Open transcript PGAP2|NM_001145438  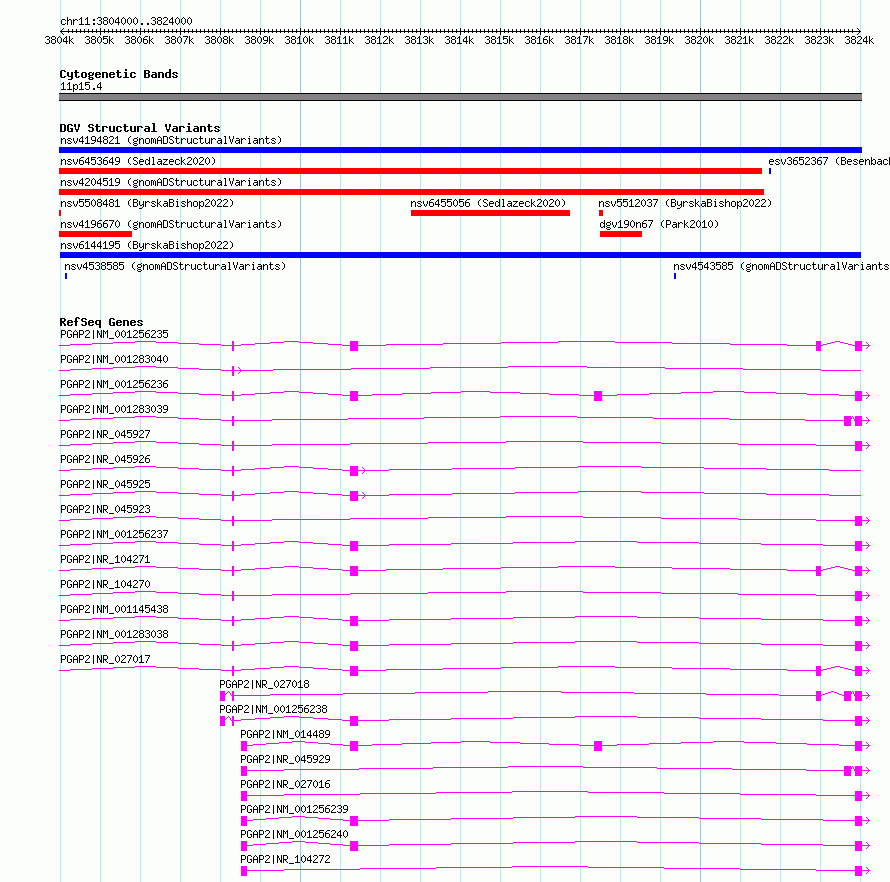tap(114, 609)
